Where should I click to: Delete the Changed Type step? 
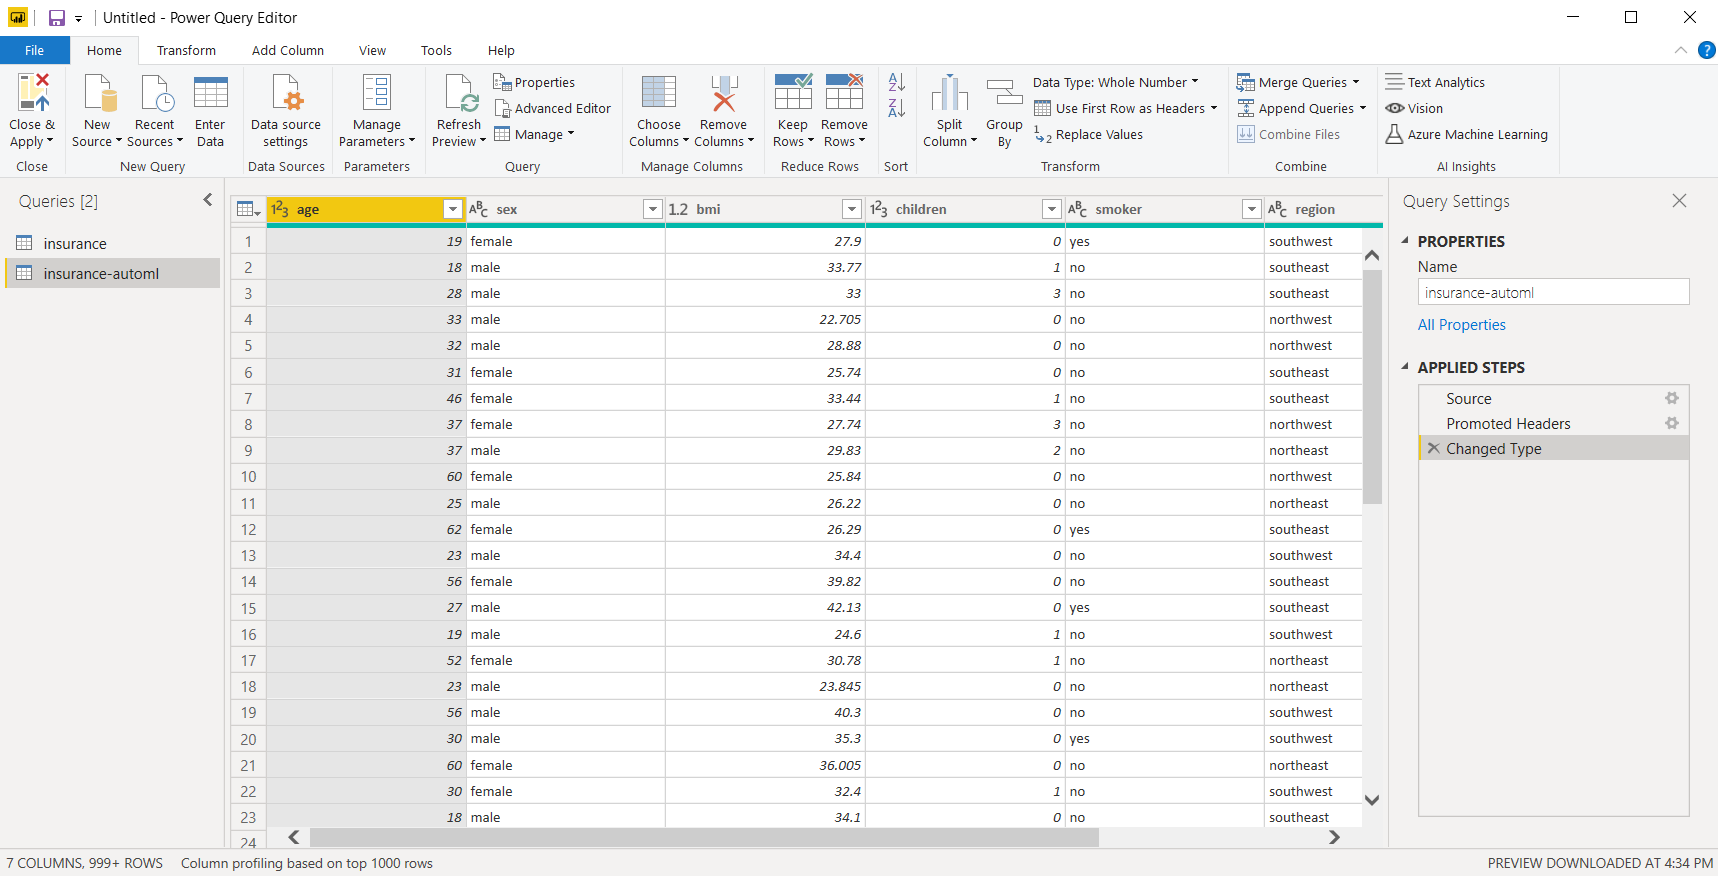pos(1434,449)
